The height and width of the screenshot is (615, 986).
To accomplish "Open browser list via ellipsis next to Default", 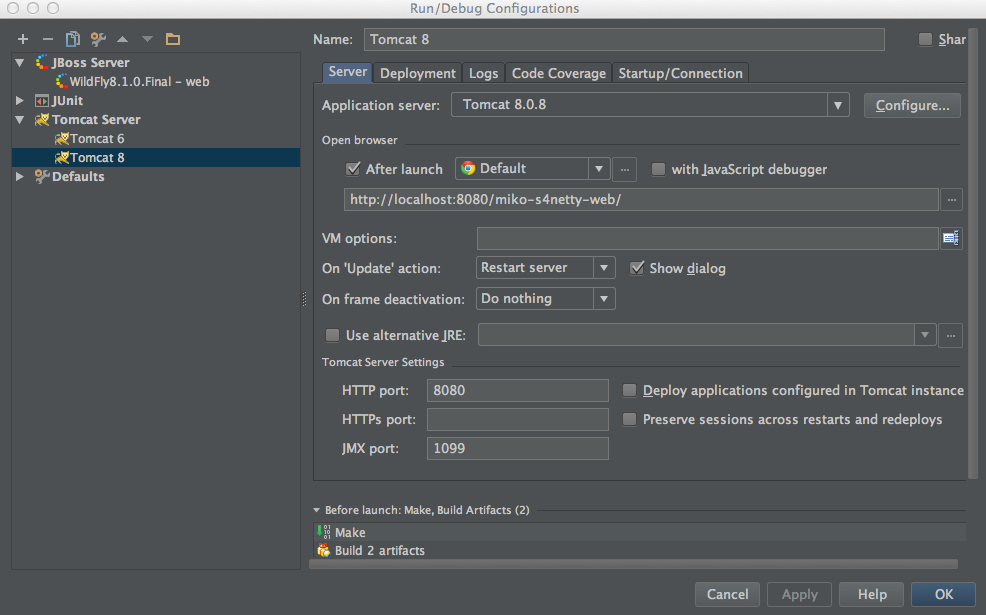I will [x=624, y=169].
